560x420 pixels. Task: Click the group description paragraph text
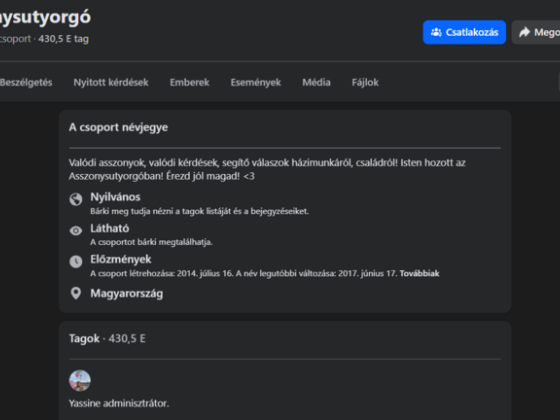267,169
